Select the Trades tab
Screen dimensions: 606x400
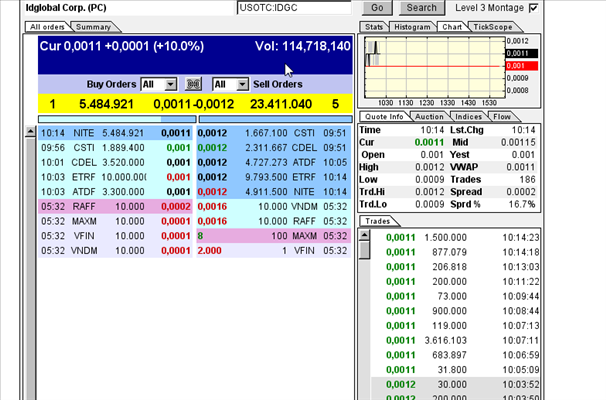click(x=378, y=221)
